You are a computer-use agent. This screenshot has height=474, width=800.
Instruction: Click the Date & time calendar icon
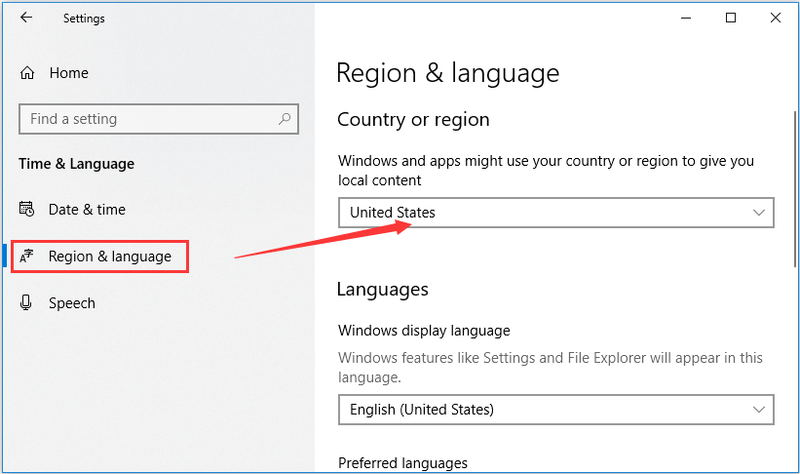pos(27,209)
